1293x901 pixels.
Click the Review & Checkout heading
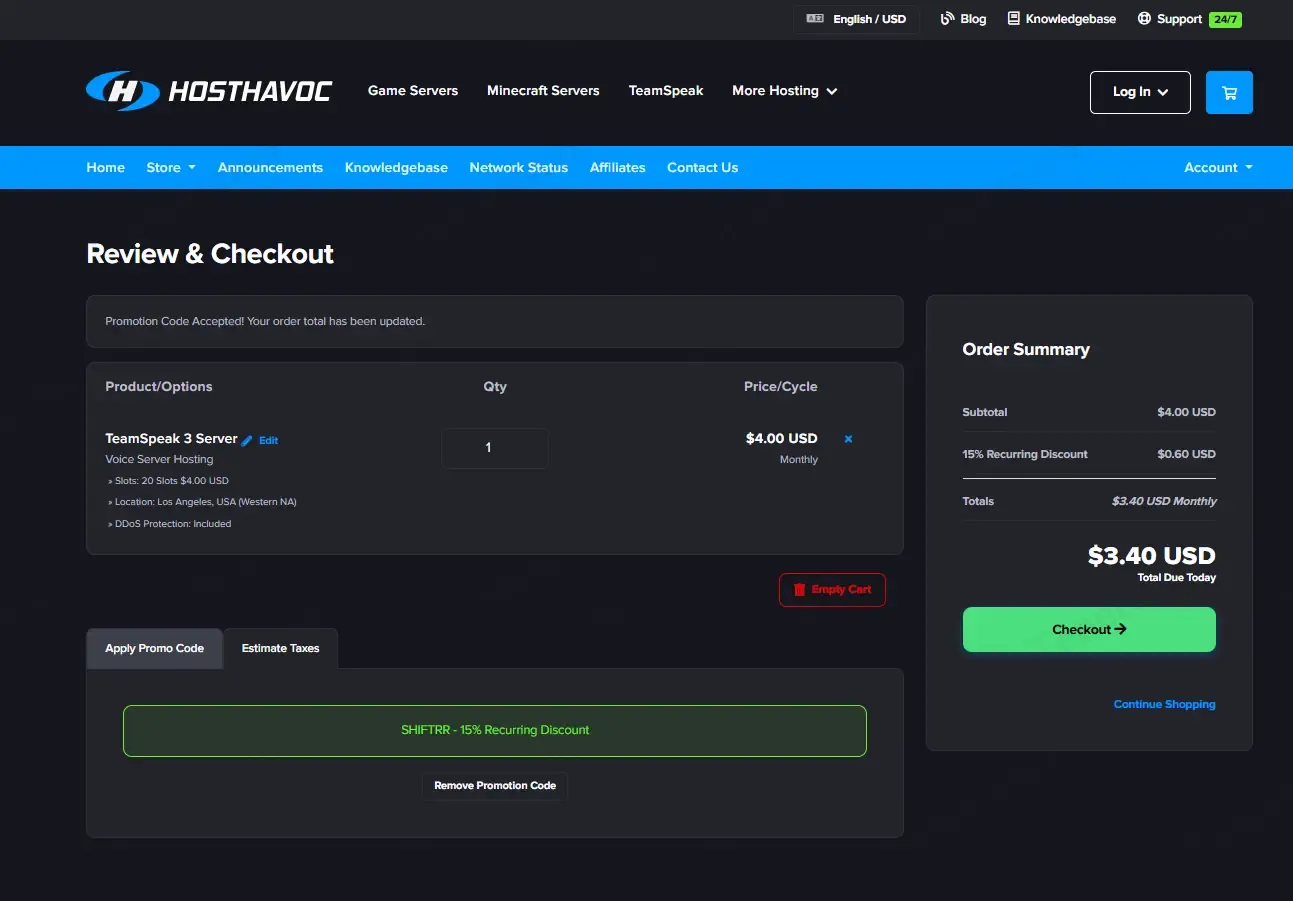(210, 254)
